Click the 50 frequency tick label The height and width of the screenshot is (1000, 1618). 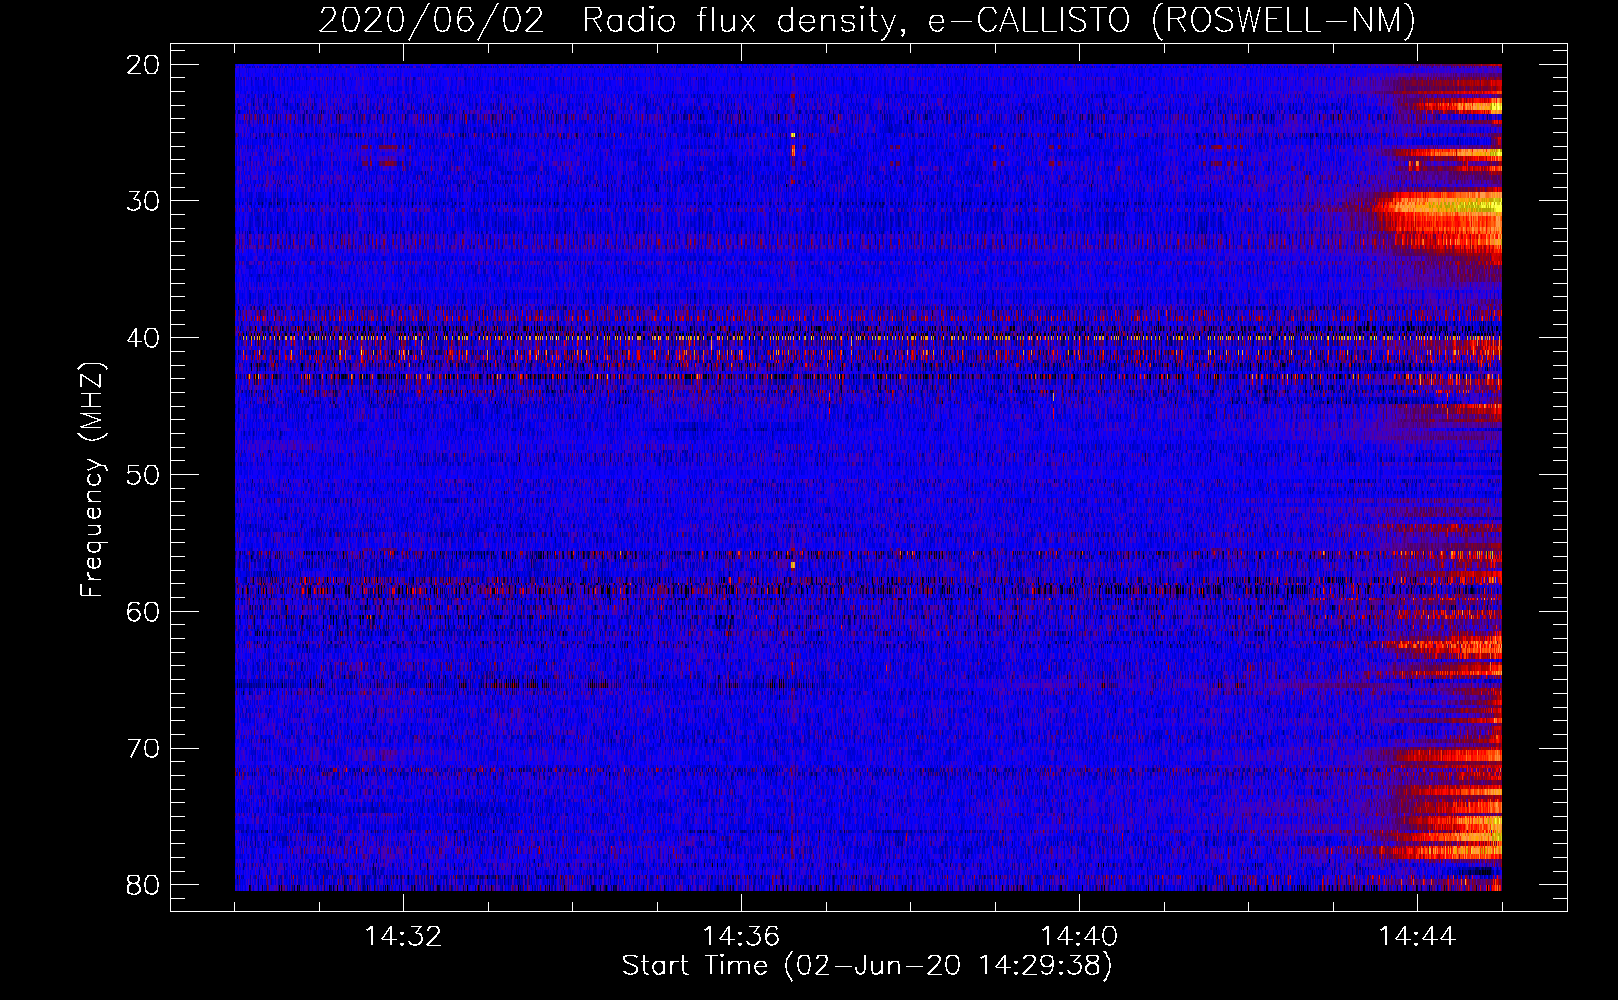pyautogui.click(x=144, y=475)
